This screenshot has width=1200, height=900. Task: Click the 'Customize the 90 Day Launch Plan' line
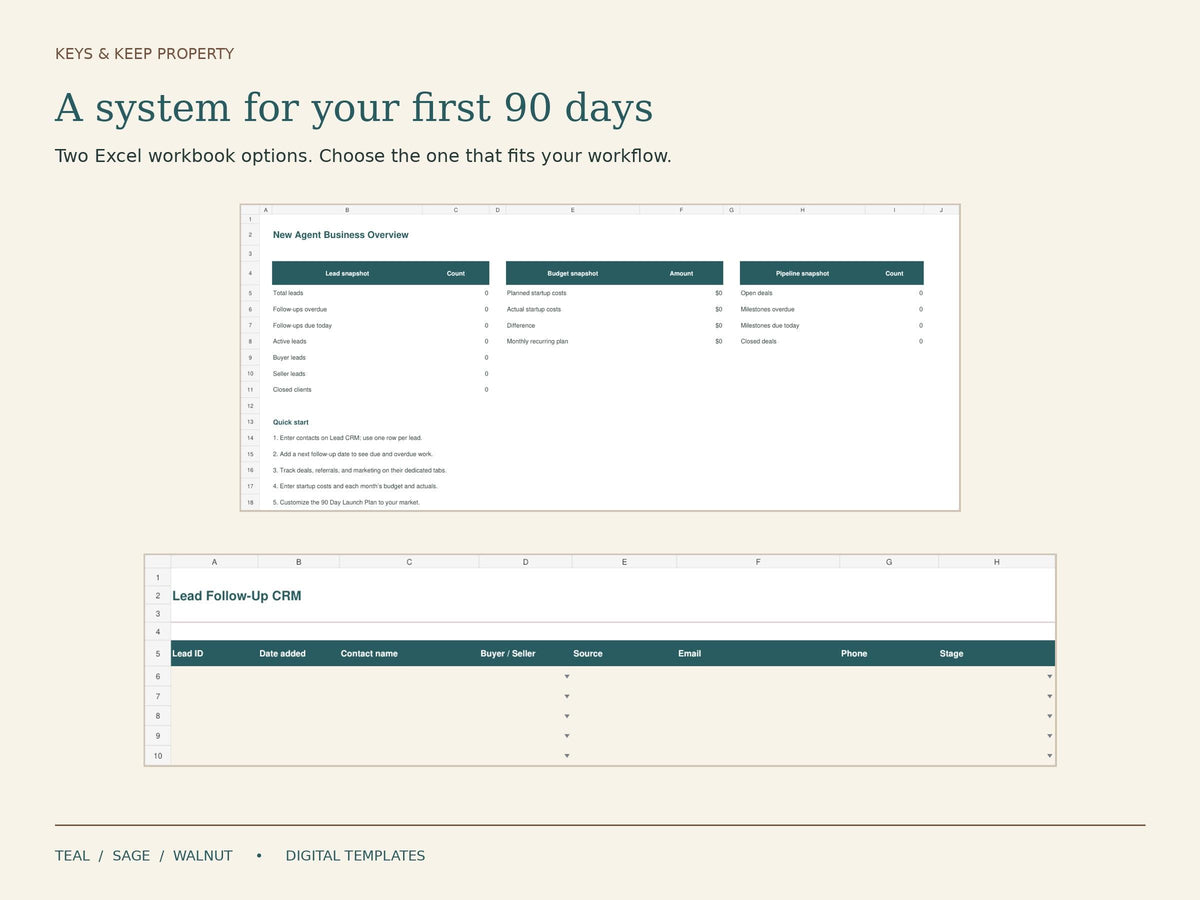(346, 502)
